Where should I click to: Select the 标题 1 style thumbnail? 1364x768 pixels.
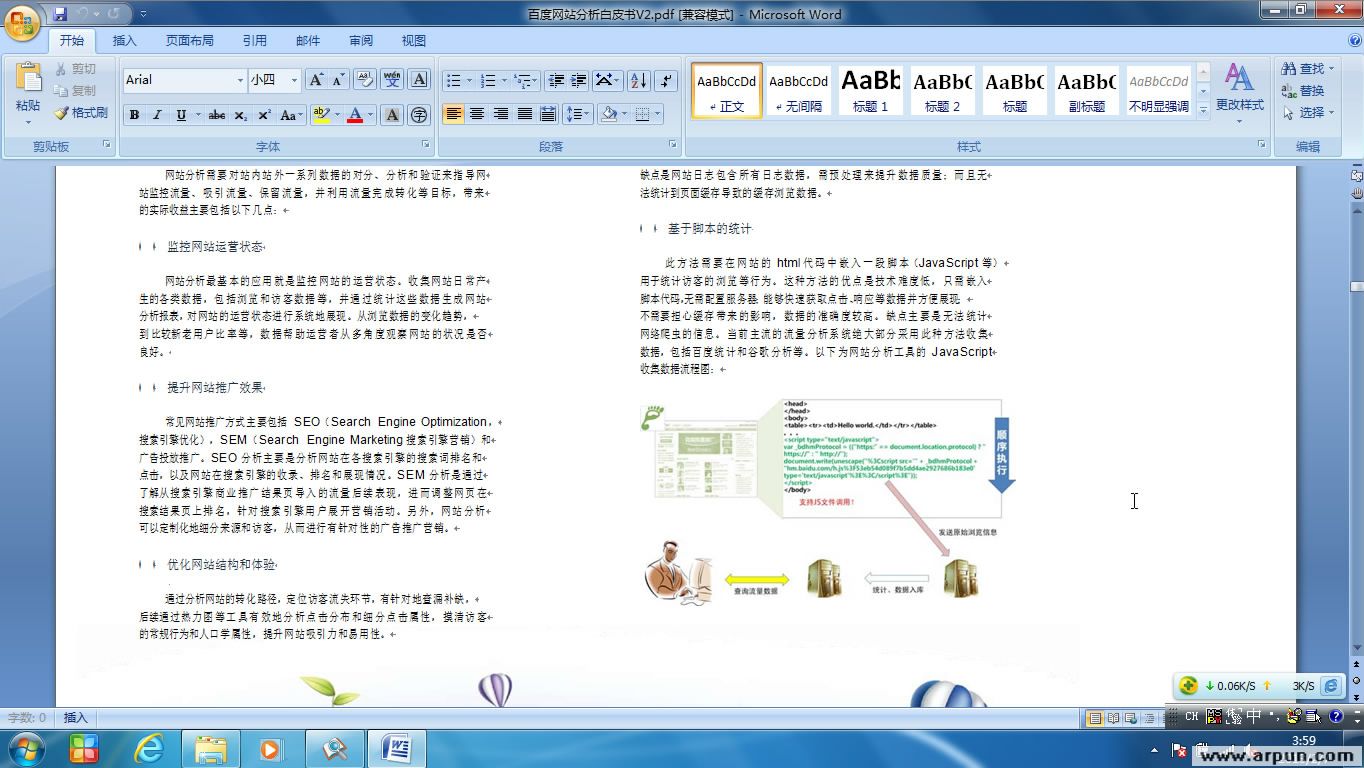[x=870, y=90]
